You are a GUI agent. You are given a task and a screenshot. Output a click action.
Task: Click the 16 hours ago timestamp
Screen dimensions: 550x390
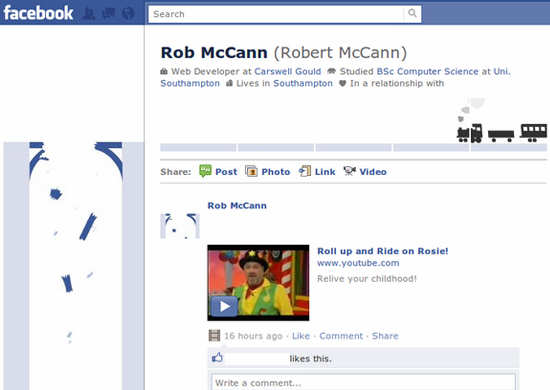pos(253,336)
